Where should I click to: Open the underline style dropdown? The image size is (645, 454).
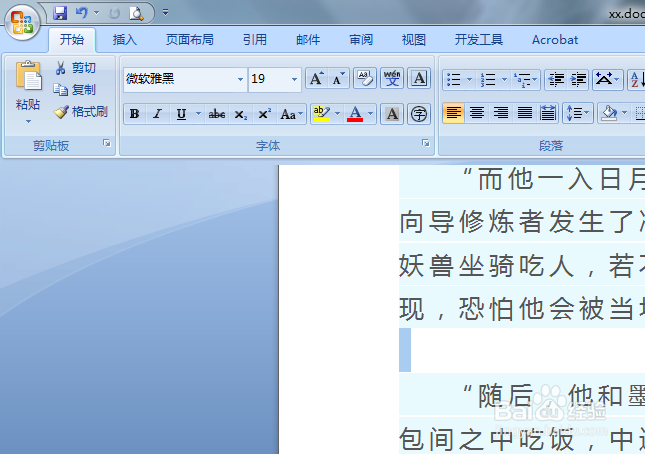pos(198,114)
